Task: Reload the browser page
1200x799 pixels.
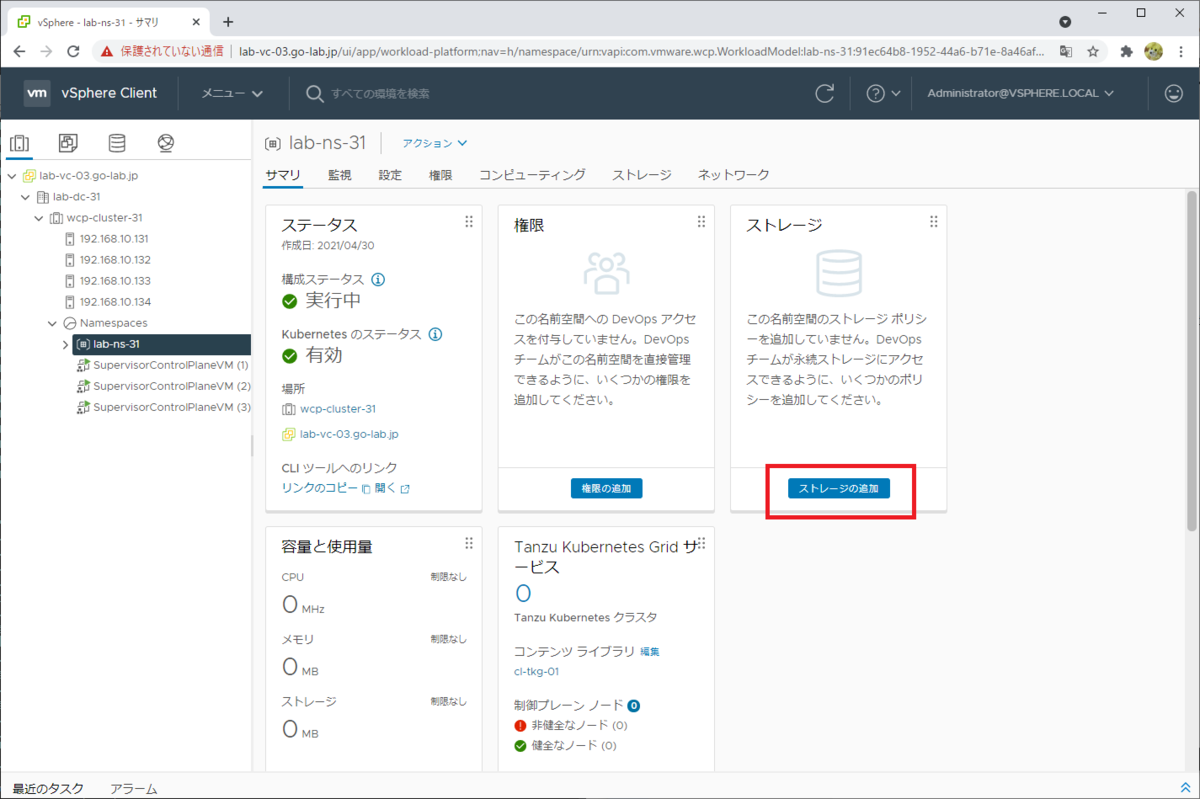Action: coord(73,51)
